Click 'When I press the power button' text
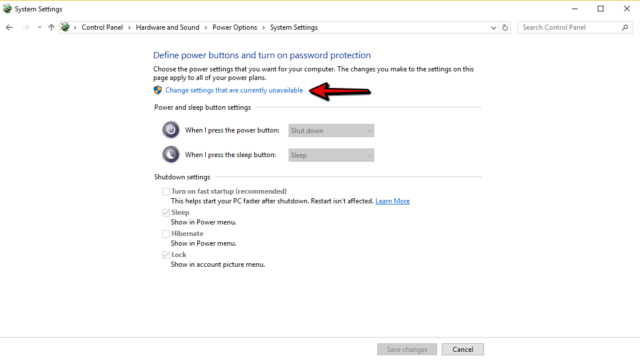The width and height of the screenshot is (640, 361). (x=232, y=130)
